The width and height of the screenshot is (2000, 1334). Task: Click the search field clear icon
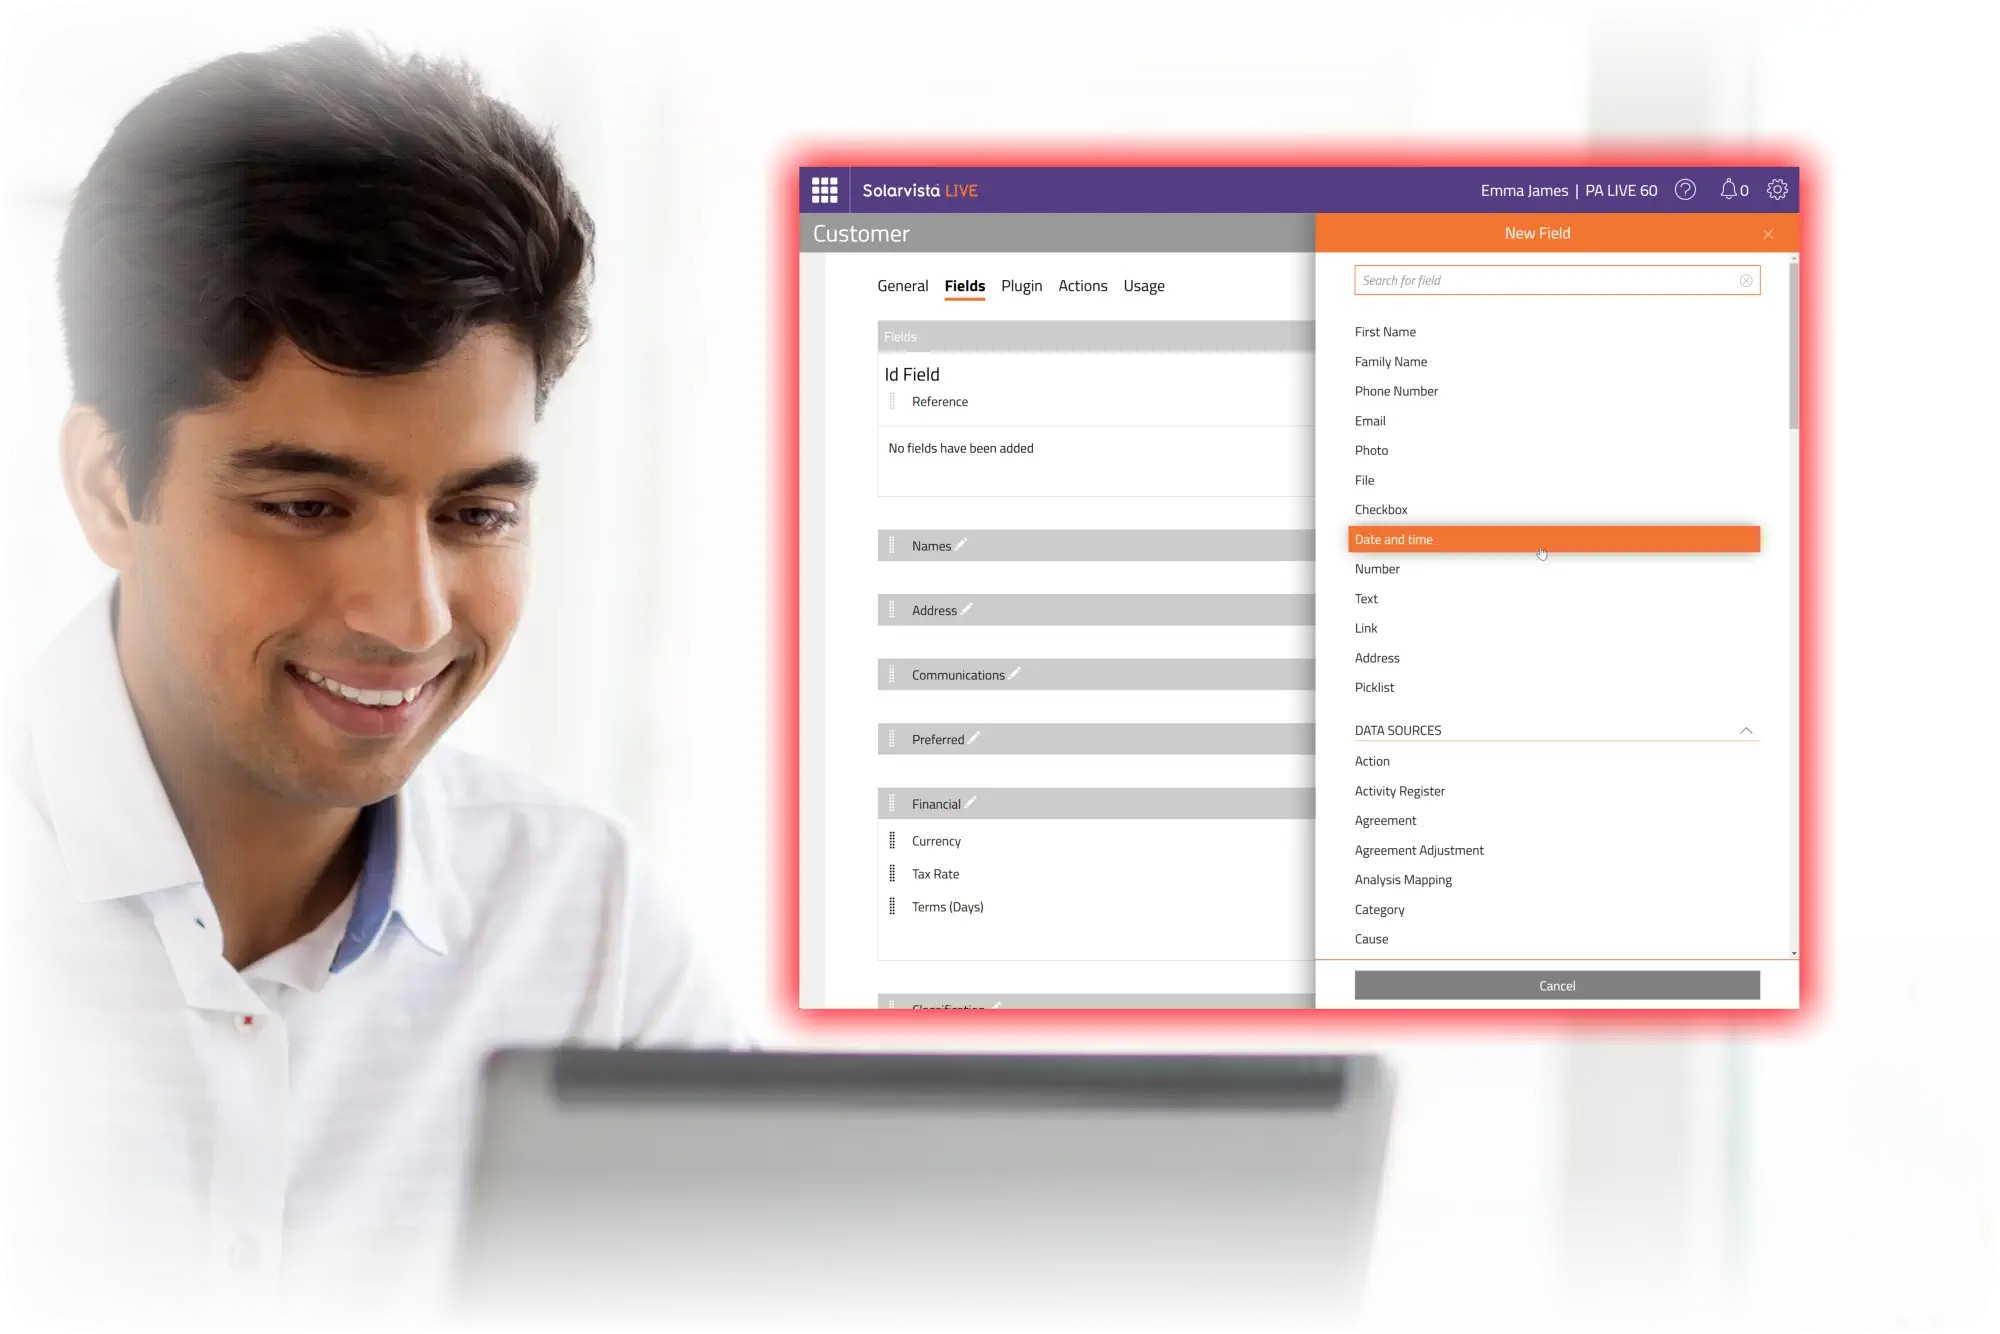tap(1746, 280)
